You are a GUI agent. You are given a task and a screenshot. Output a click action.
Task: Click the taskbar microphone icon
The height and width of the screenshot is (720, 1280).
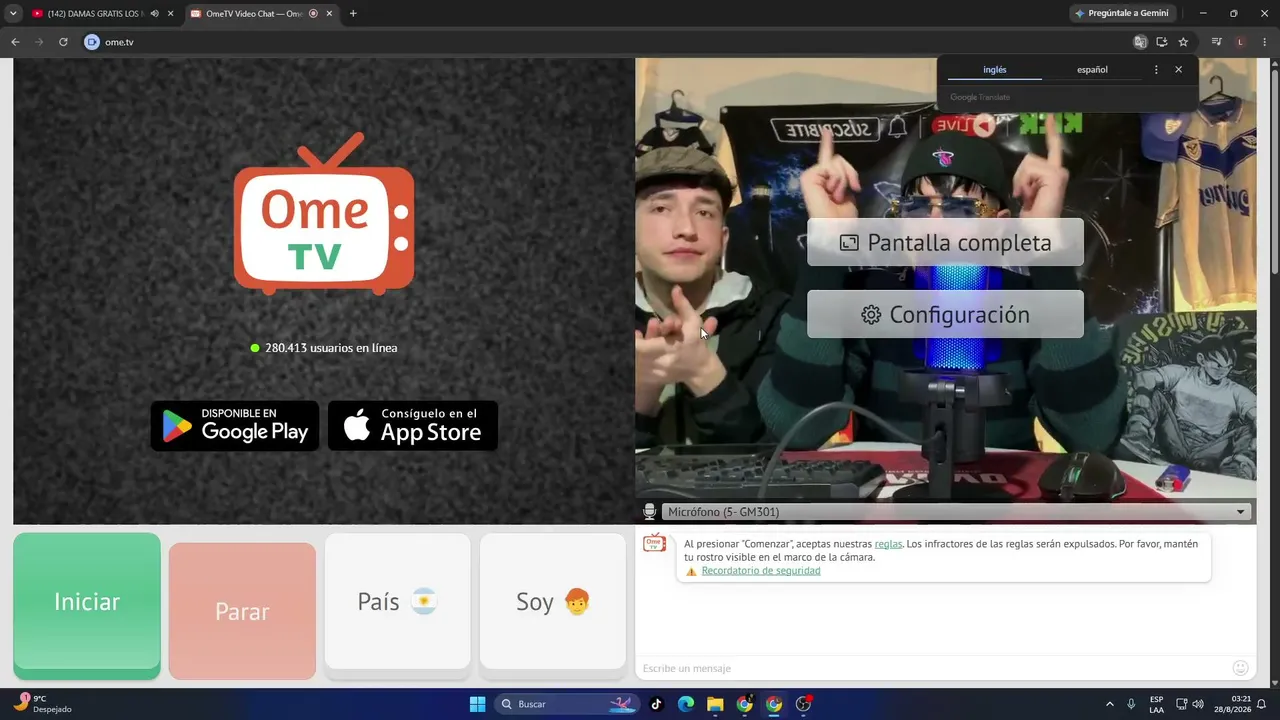click(x=1131, y=704)
